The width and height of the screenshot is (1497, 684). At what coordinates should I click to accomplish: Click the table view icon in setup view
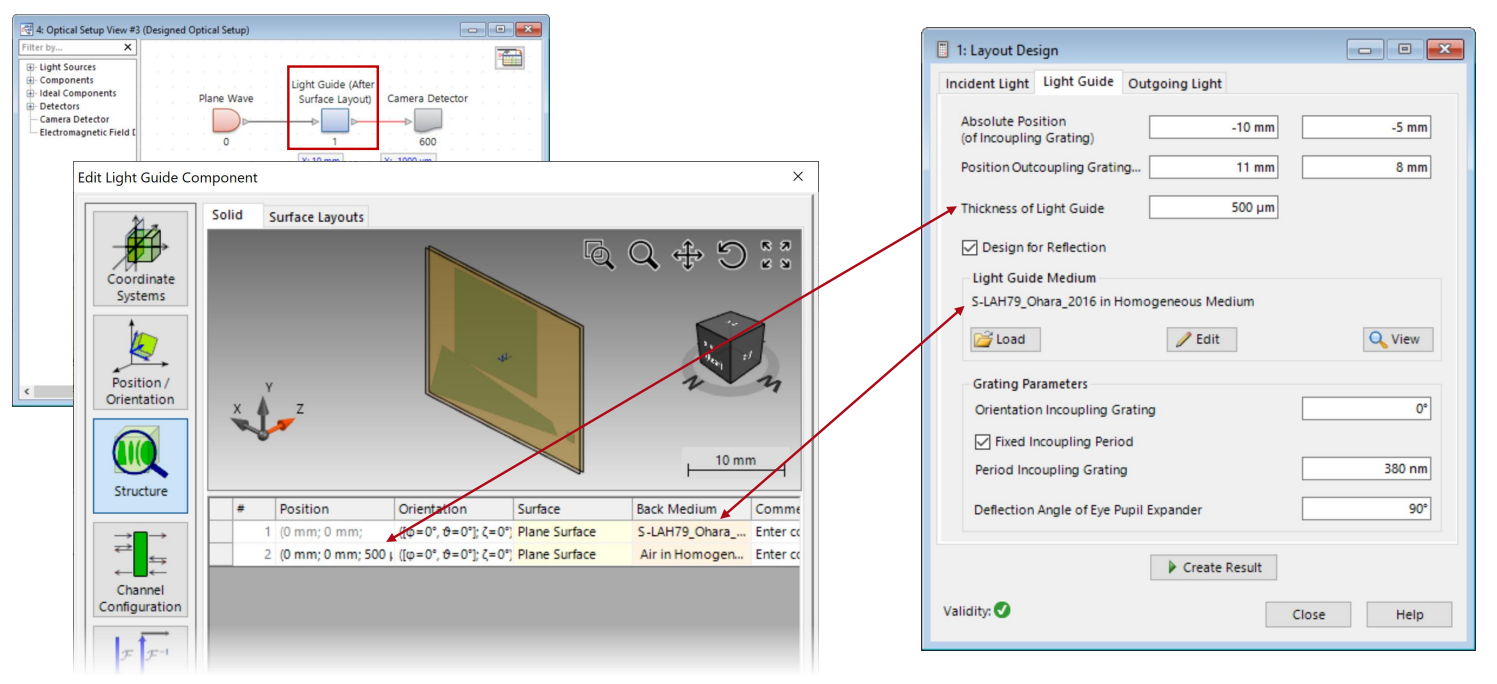tap(510, 58)
